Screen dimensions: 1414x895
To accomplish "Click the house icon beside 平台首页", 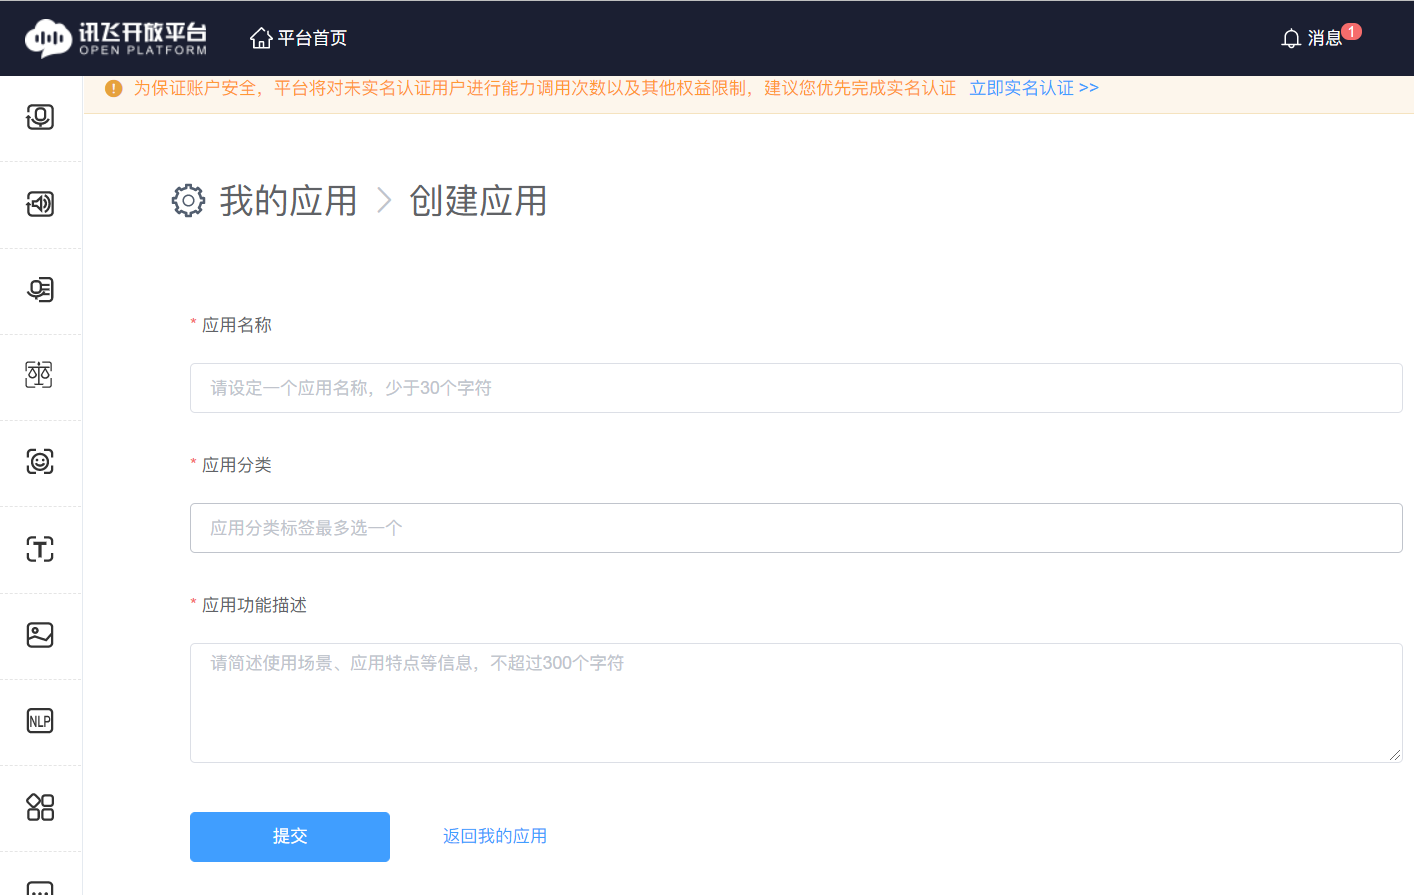I will (261, 38).
